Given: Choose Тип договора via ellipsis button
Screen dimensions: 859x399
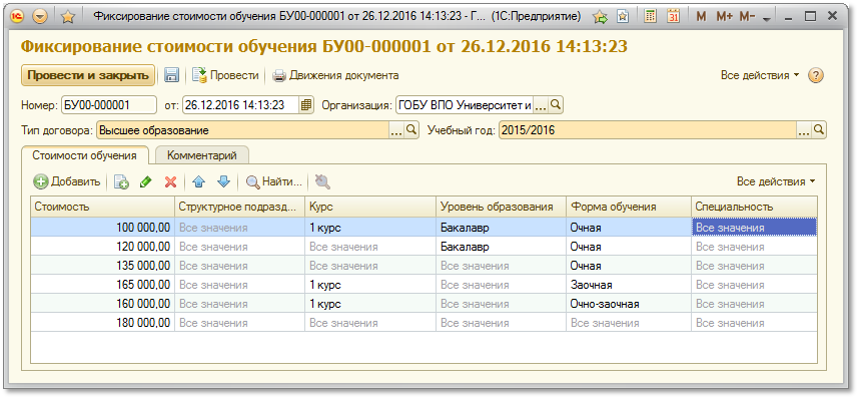Looking at the screenshot, I should coord(397,131).
